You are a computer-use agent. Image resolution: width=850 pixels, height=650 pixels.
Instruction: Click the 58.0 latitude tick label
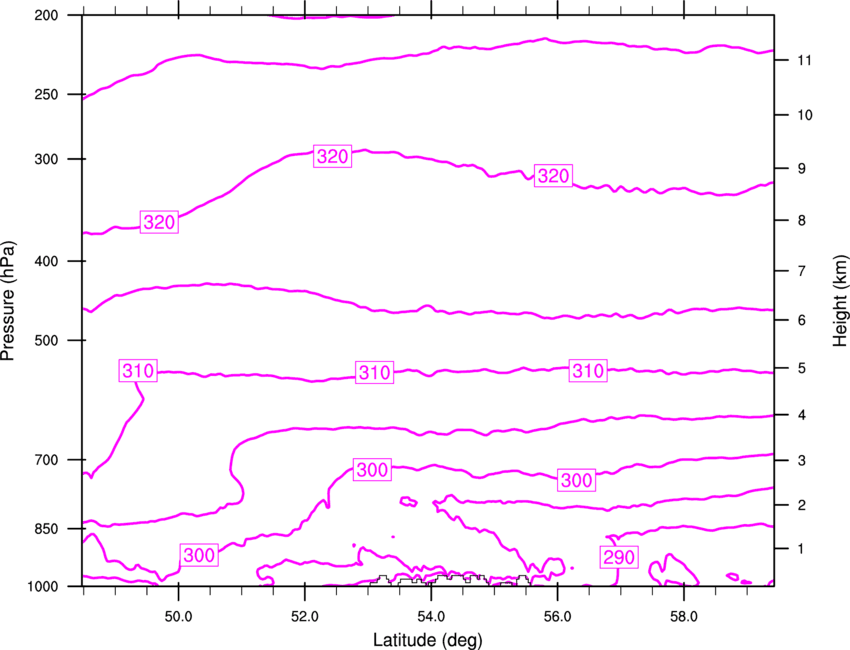(684, 617)
